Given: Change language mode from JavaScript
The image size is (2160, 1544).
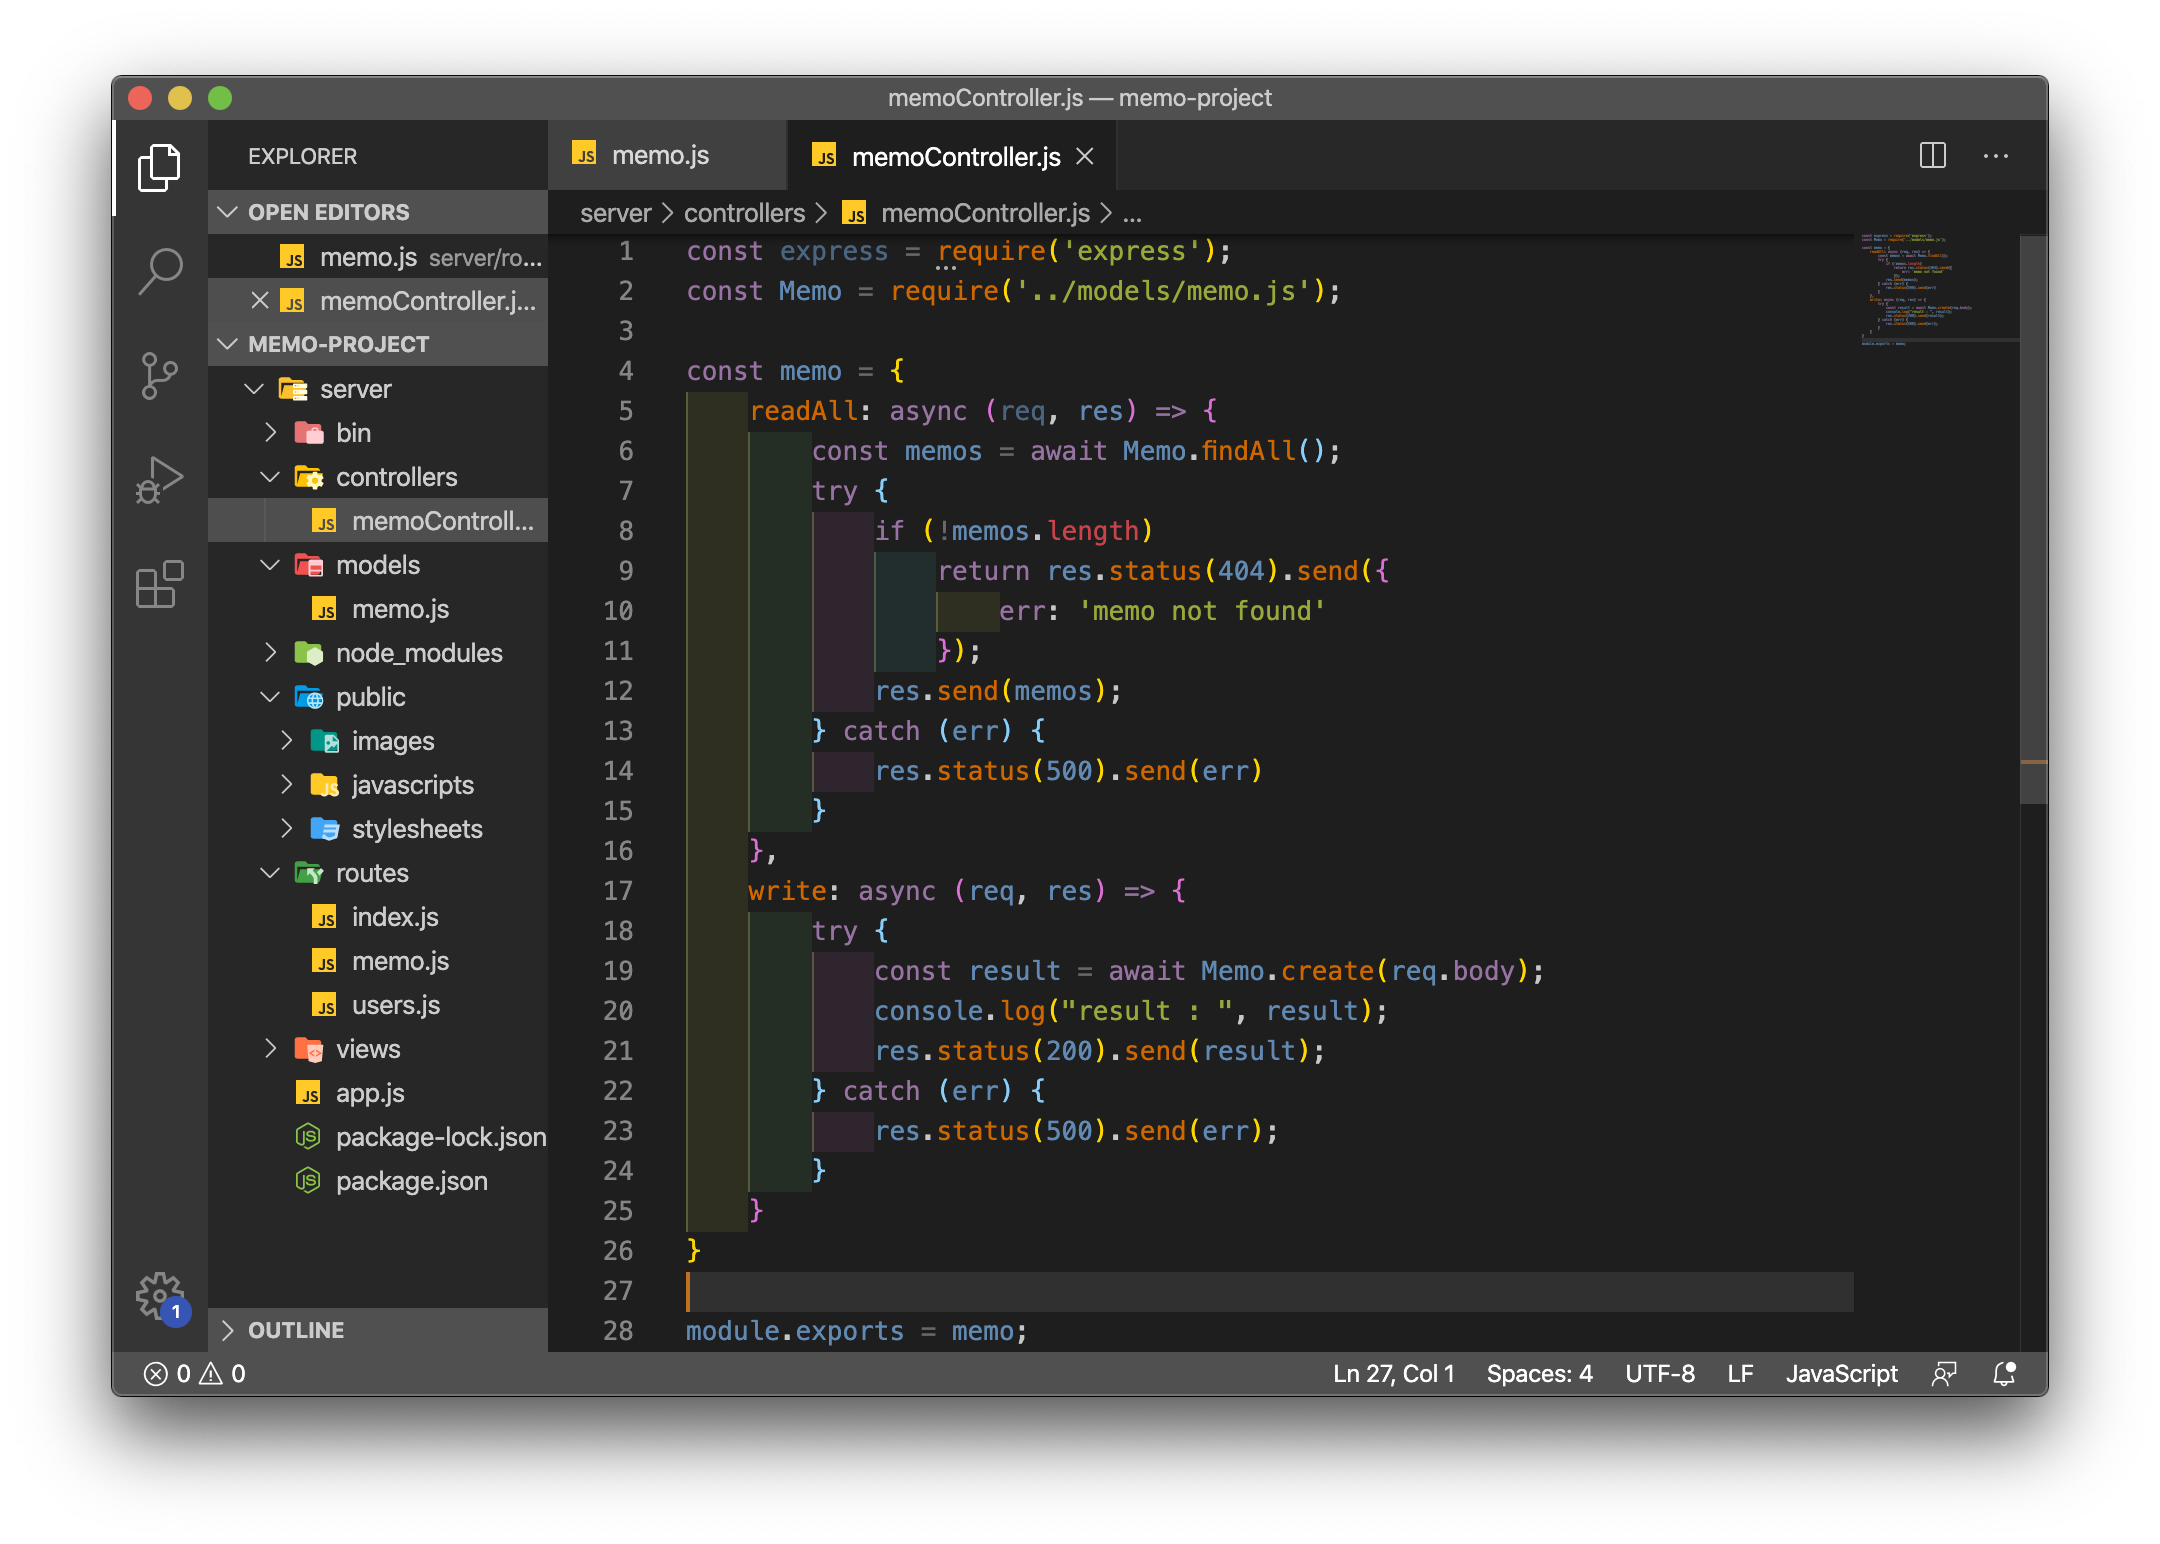Looking at the screenshot, I should (1841, 1374).
